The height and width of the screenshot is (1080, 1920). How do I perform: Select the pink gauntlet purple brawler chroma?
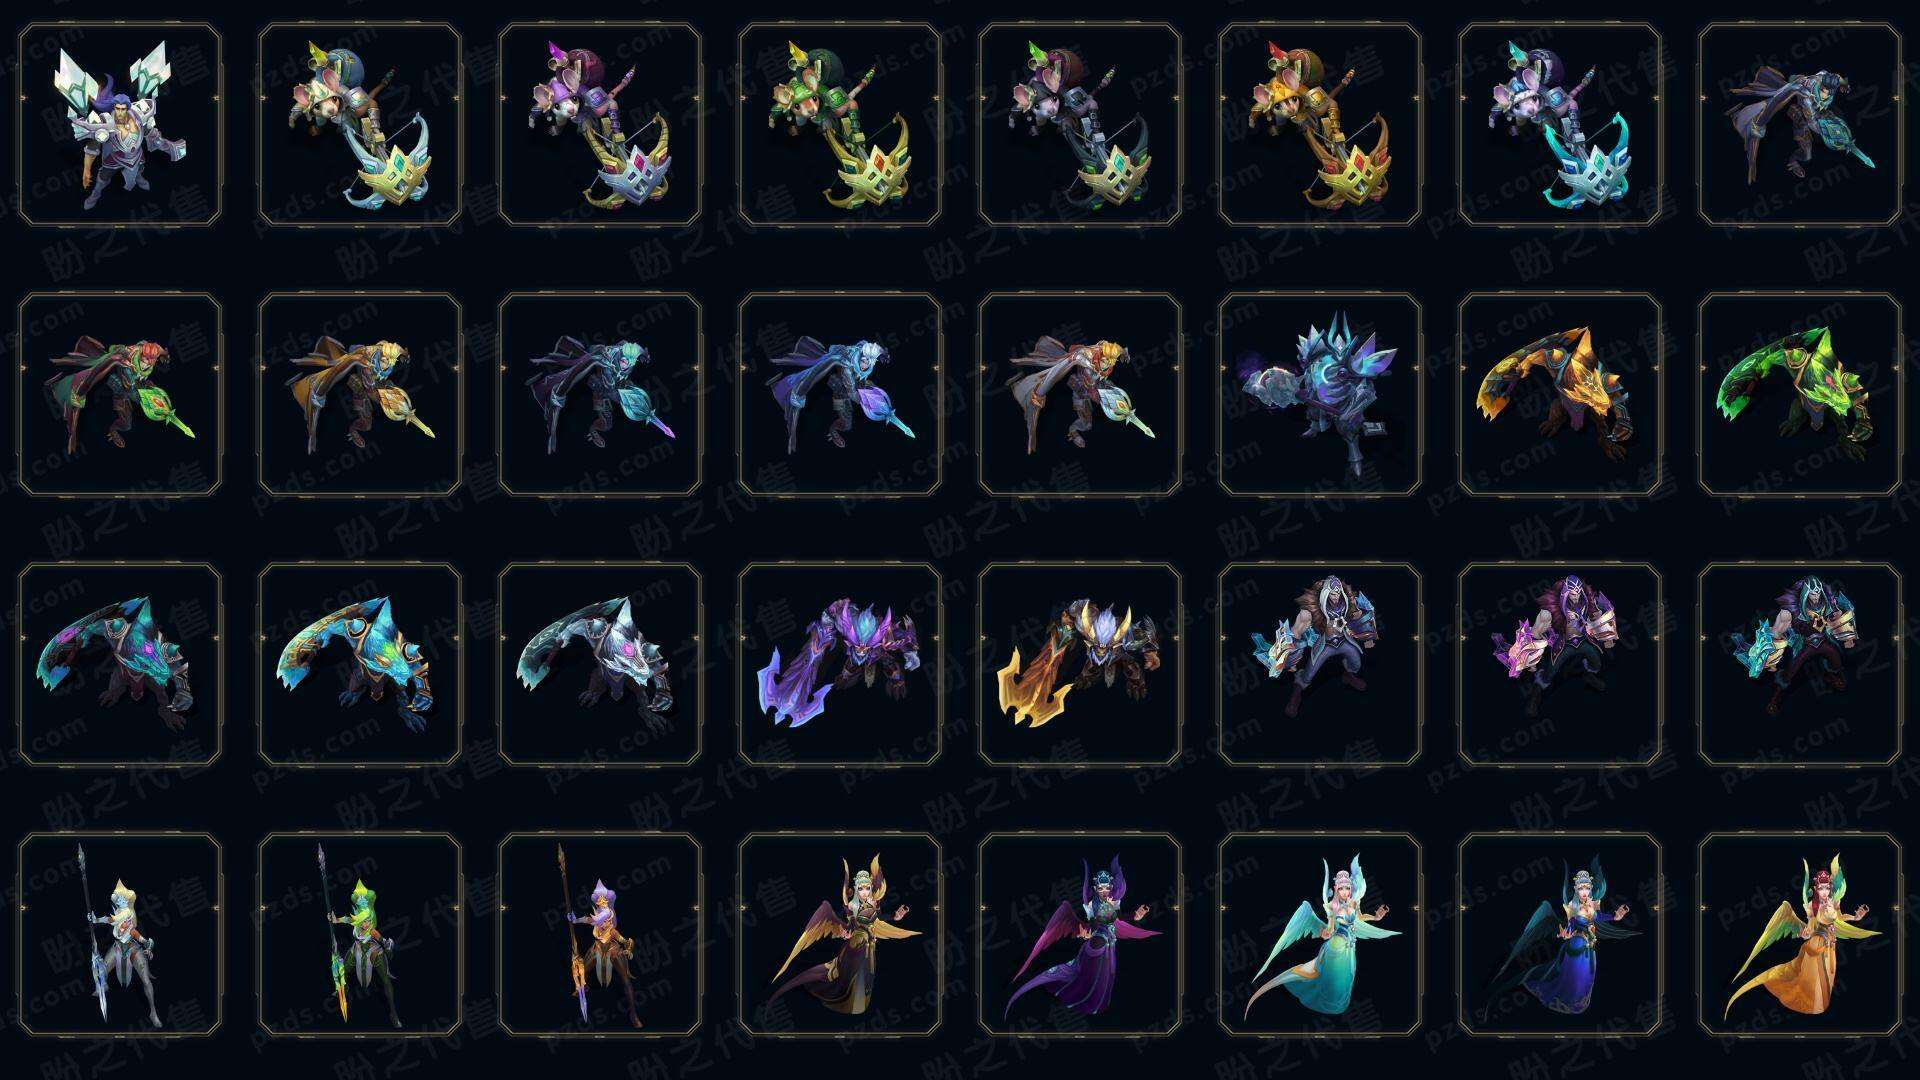1560,664
